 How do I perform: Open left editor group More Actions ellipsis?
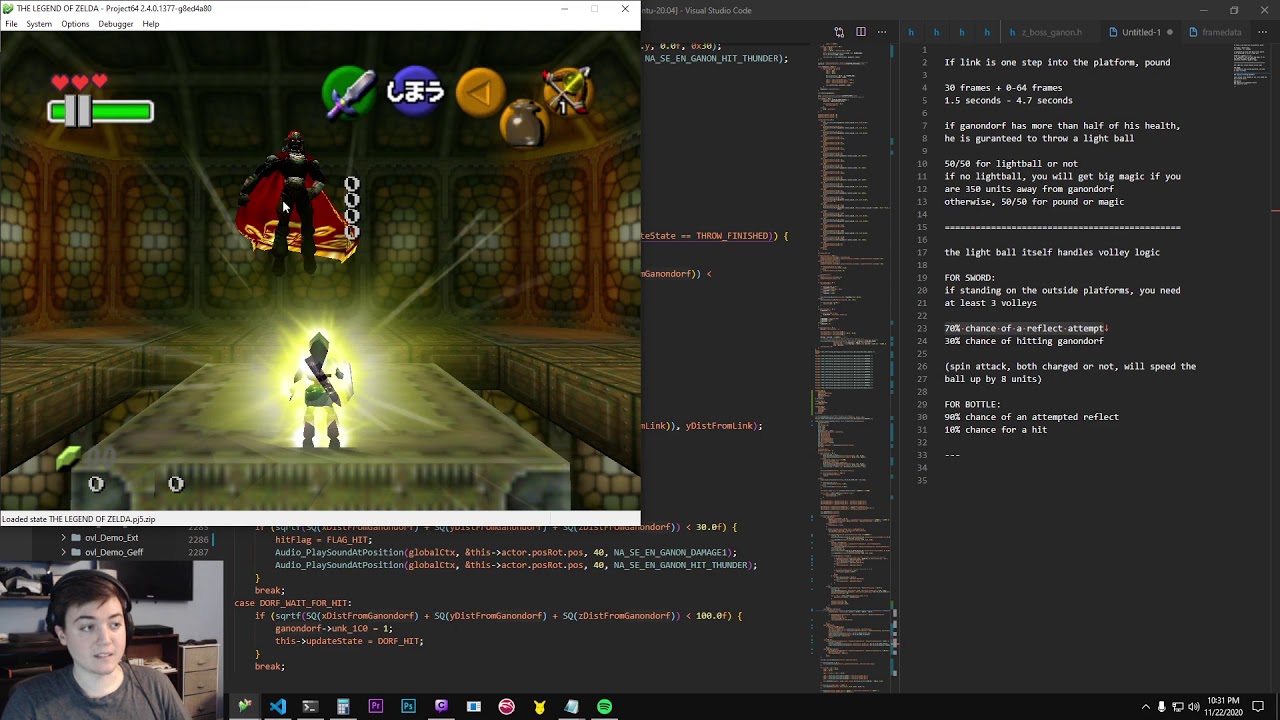coord(881,32)
